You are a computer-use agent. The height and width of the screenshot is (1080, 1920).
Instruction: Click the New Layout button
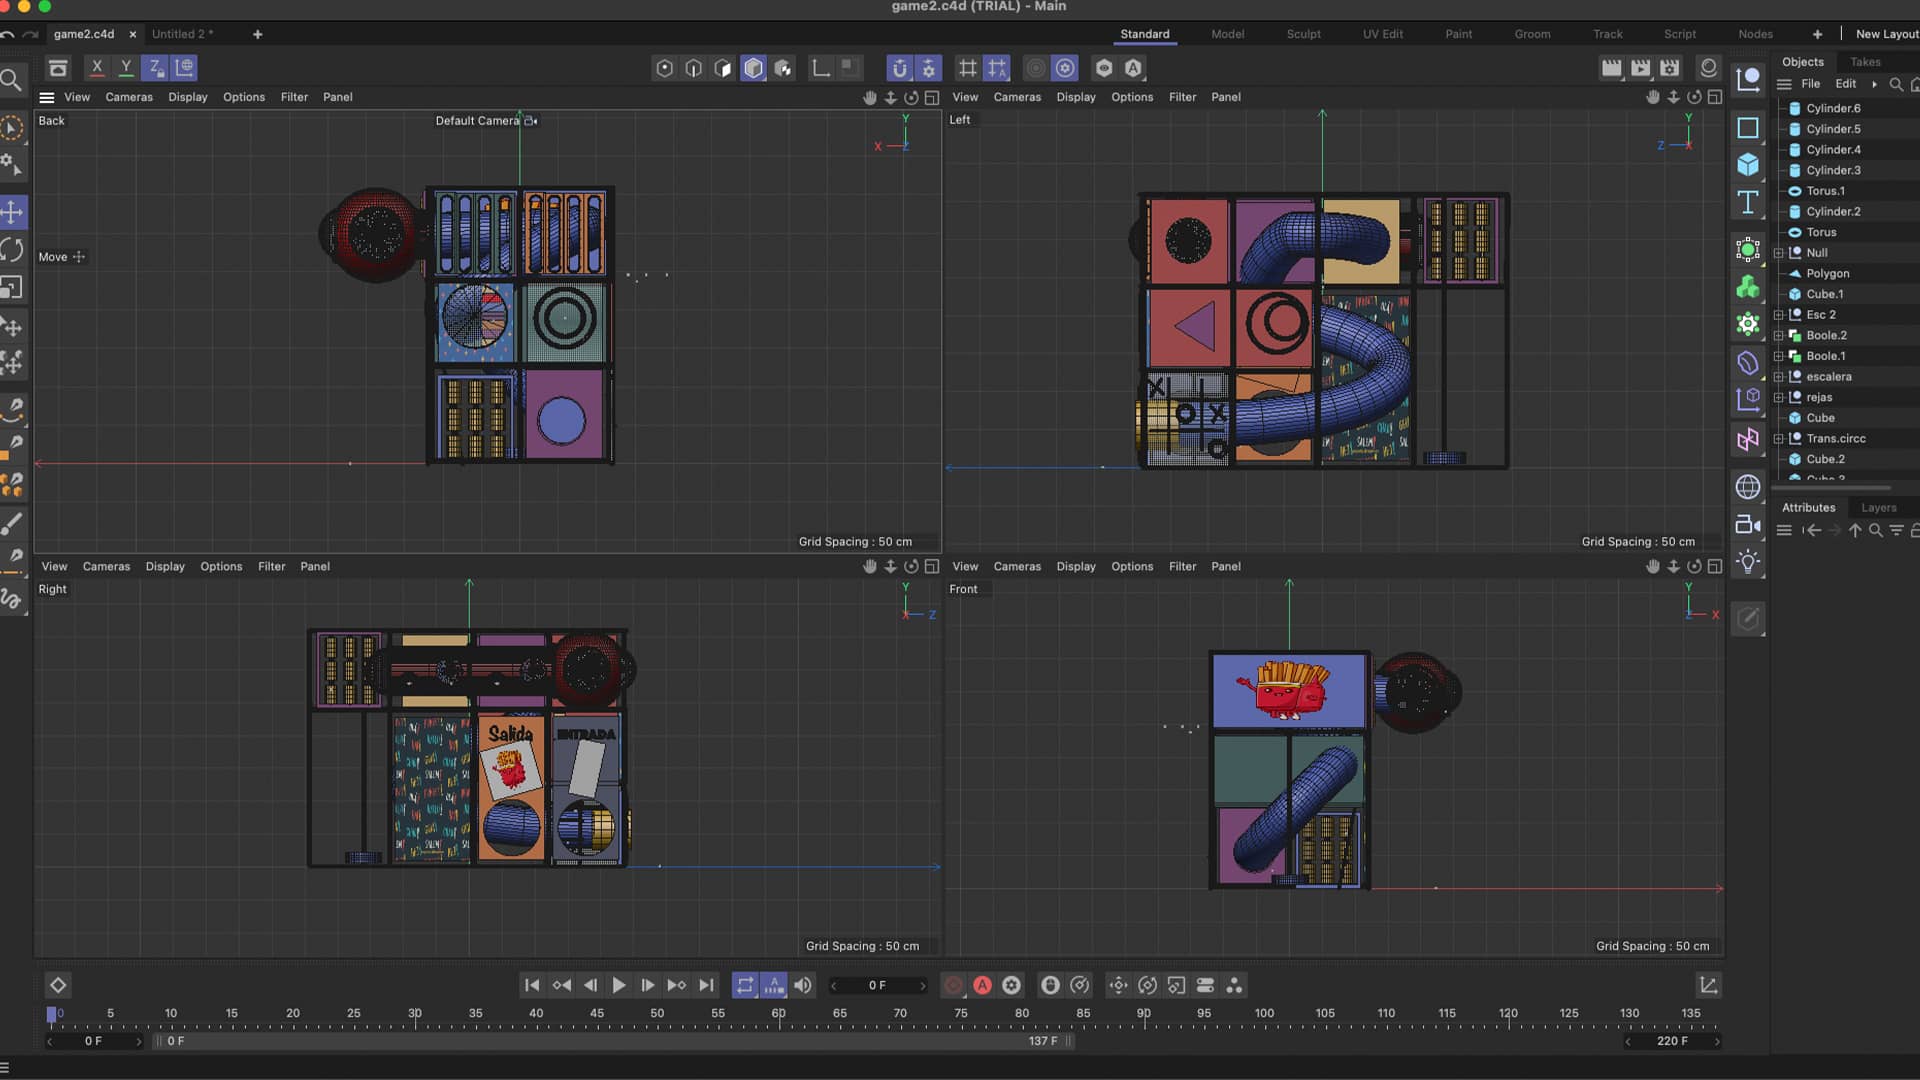click(1886, 34)
